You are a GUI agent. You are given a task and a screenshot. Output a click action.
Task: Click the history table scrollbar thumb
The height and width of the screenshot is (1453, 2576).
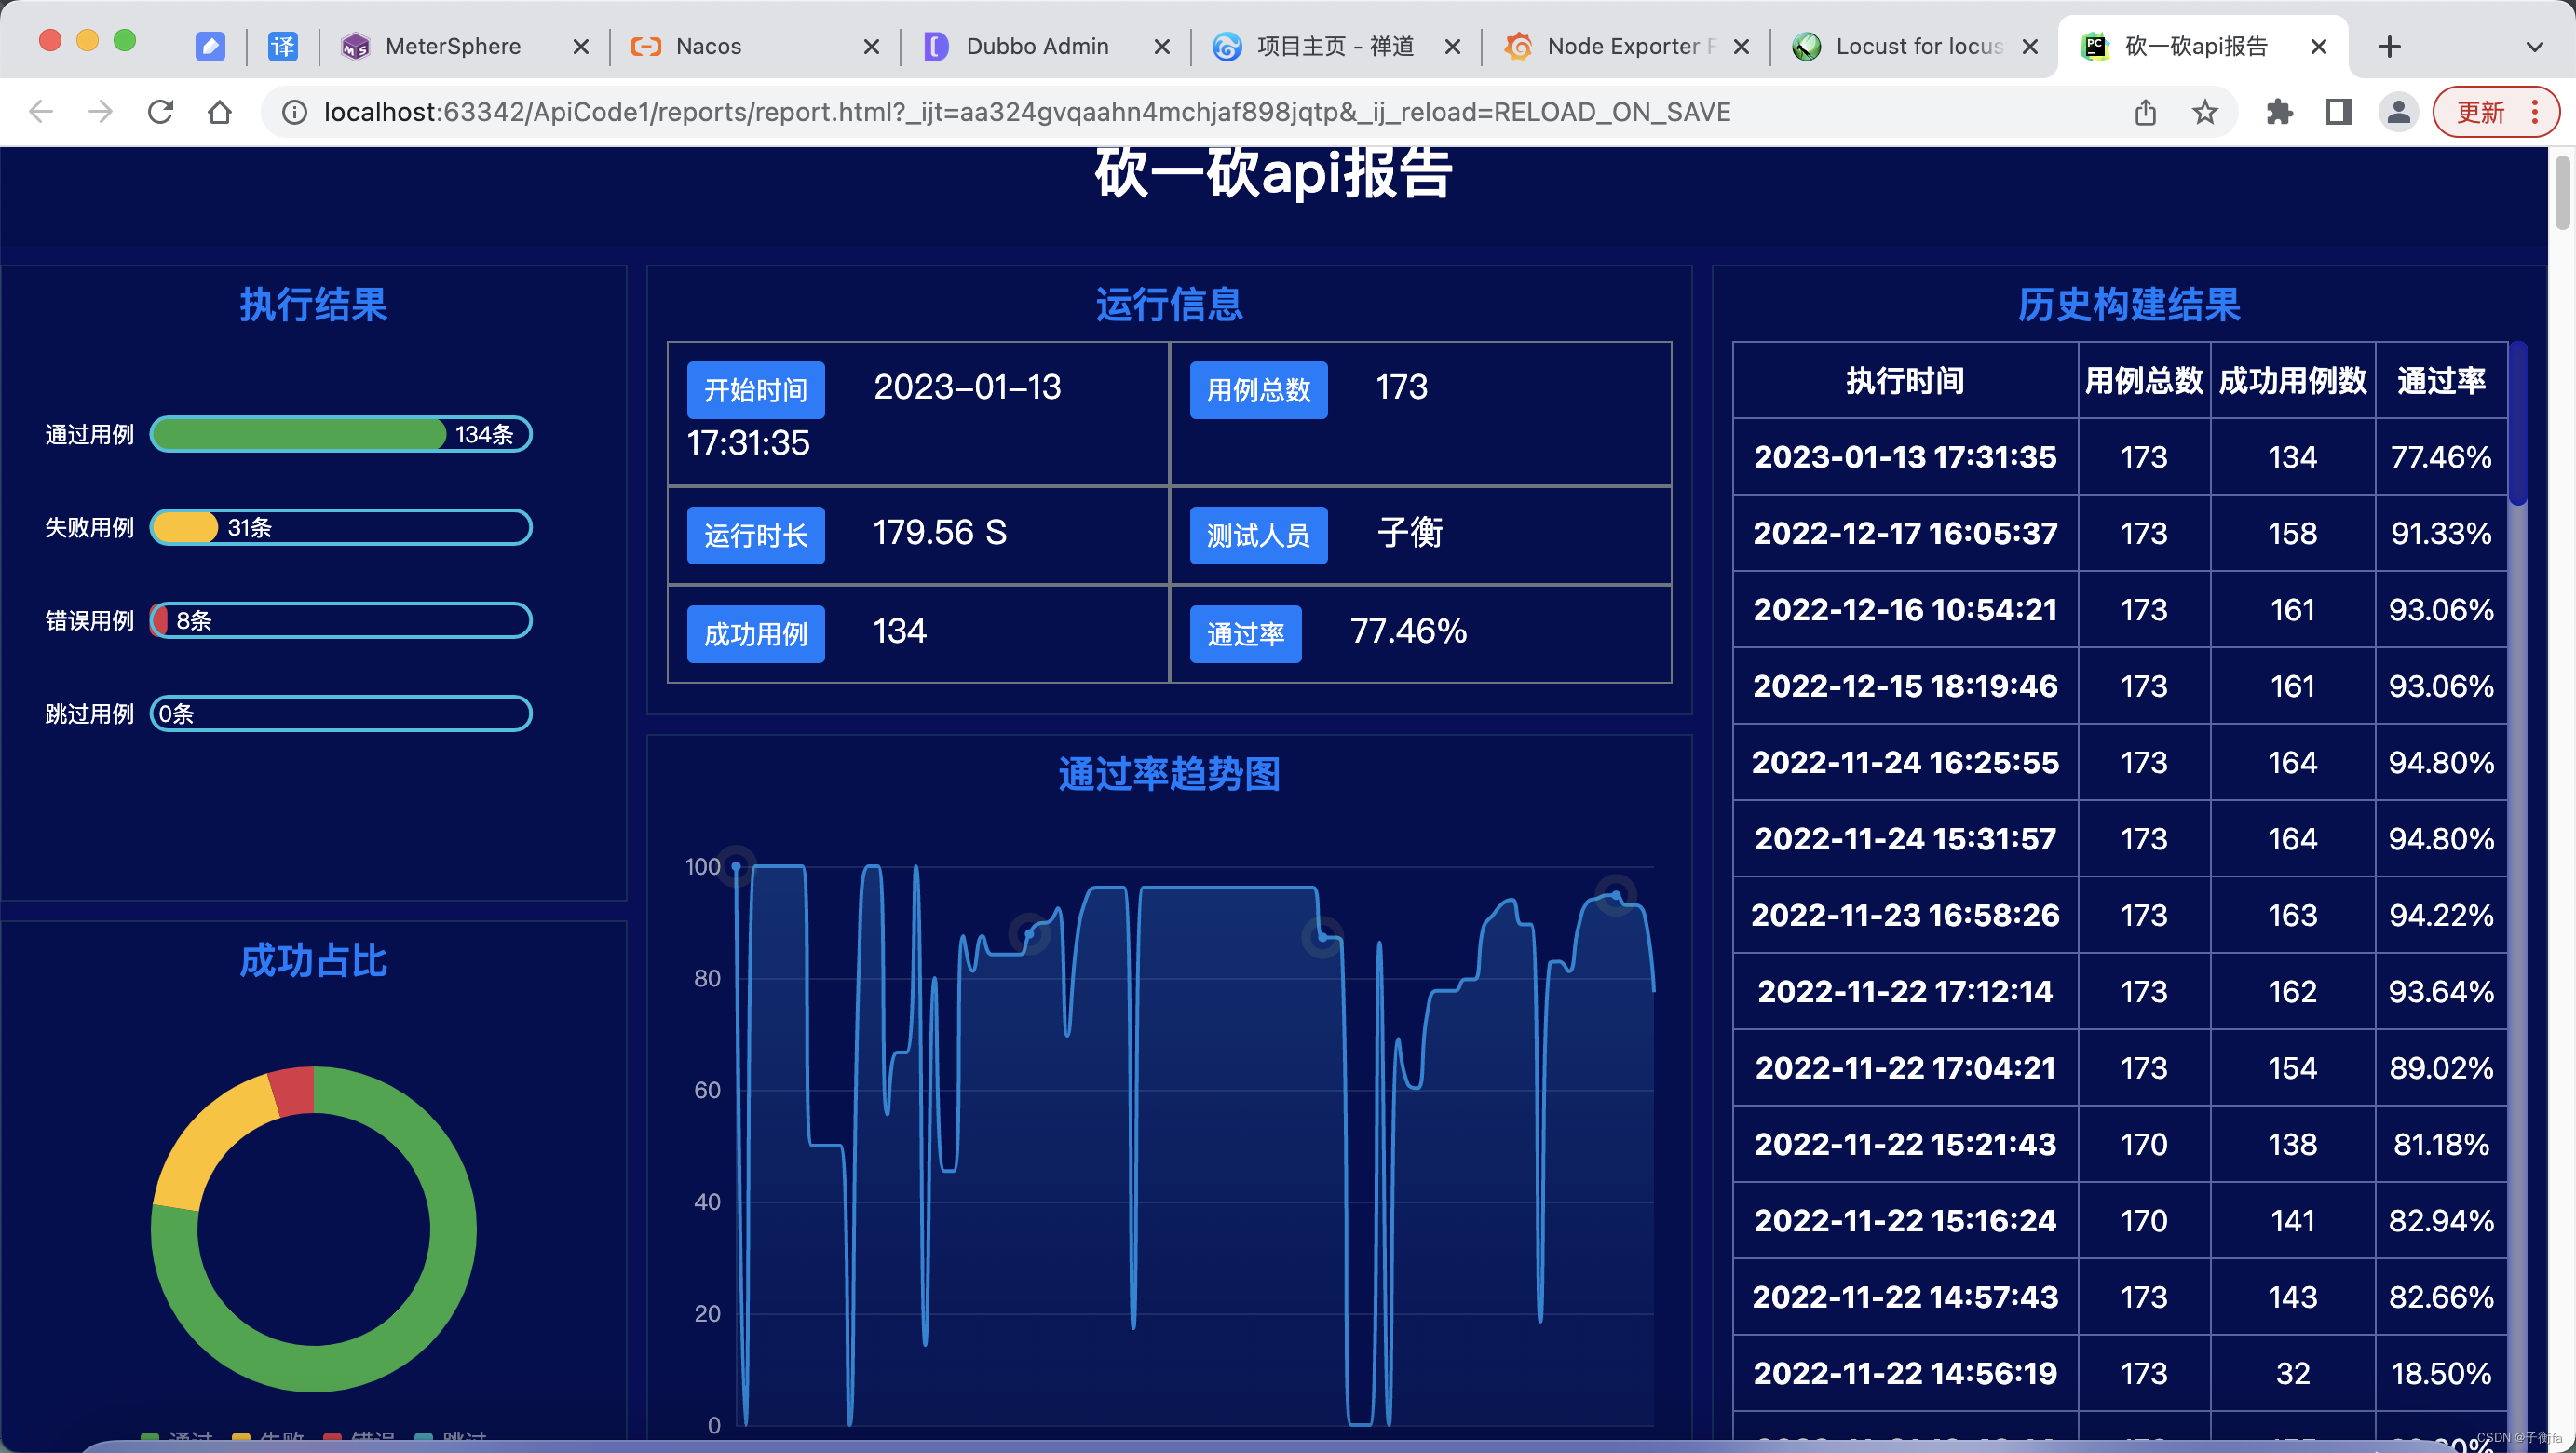[2518, 424]
